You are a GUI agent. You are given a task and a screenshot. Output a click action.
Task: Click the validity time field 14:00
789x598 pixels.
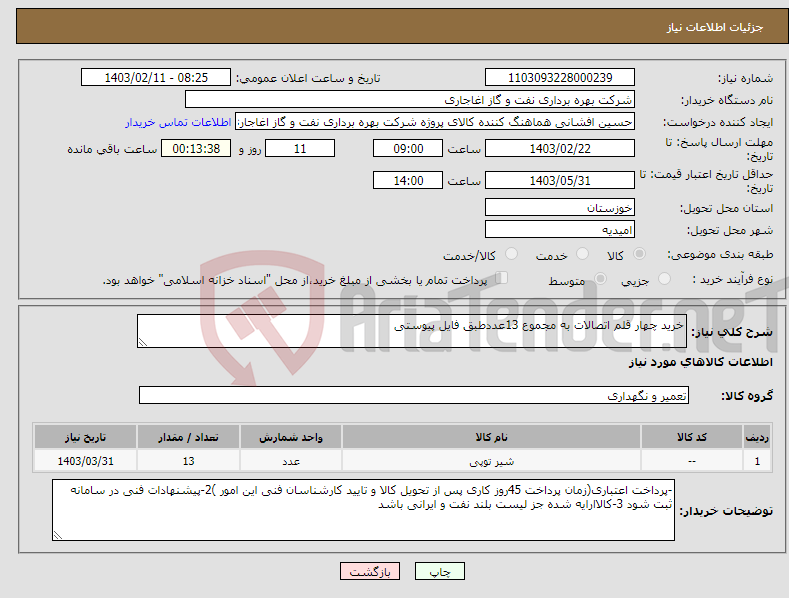click(x=408, y=180)
